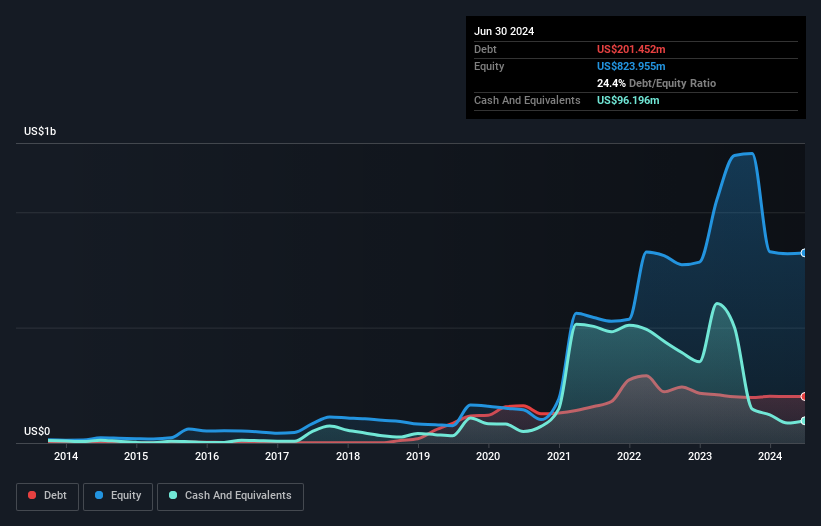Click the US$1b y-axis label
The image size is (821, 526).
(x=40, y=131)
